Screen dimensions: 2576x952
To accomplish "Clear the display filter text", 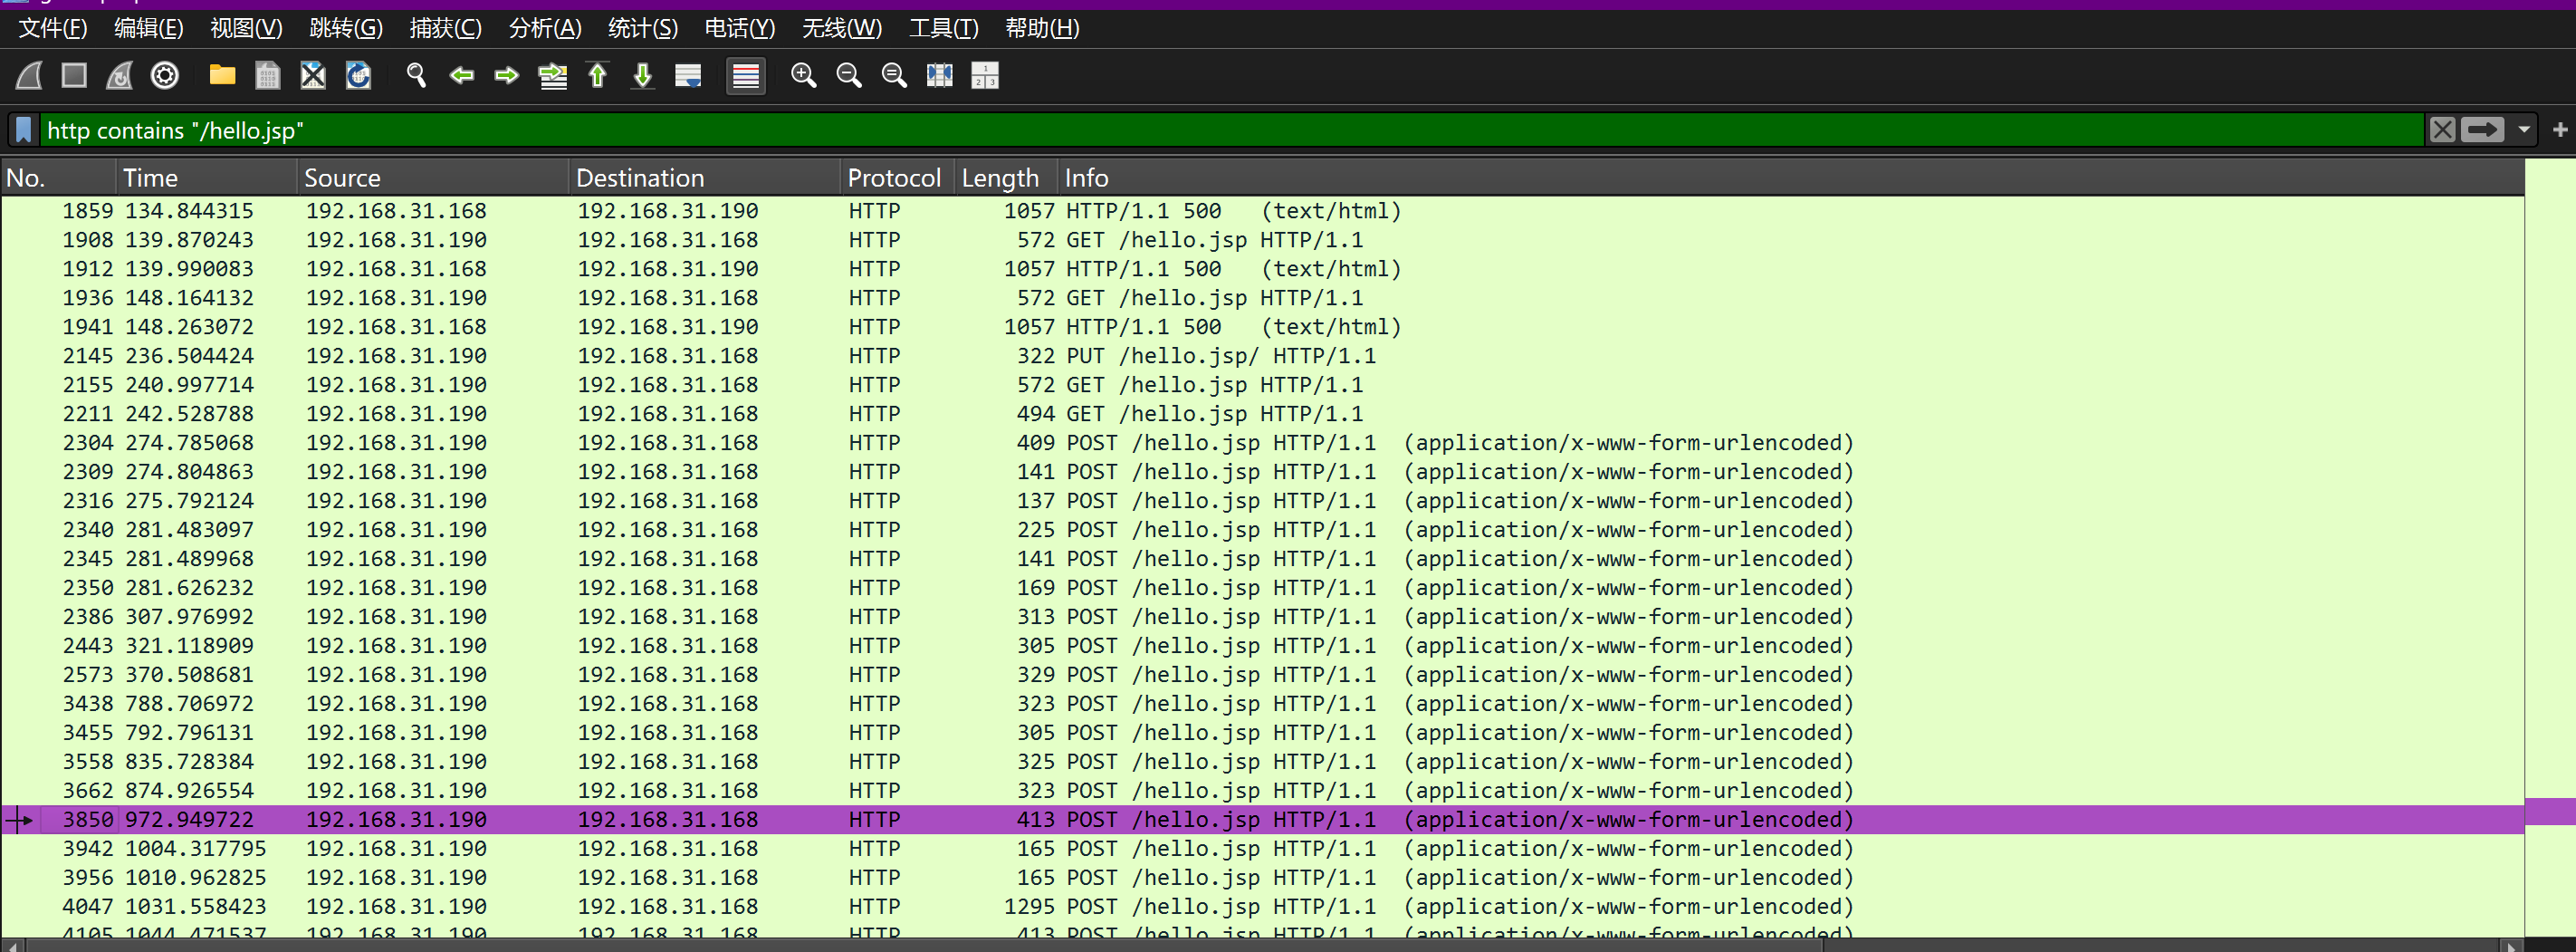I will pyautogui.click(x=2442, y=130).
